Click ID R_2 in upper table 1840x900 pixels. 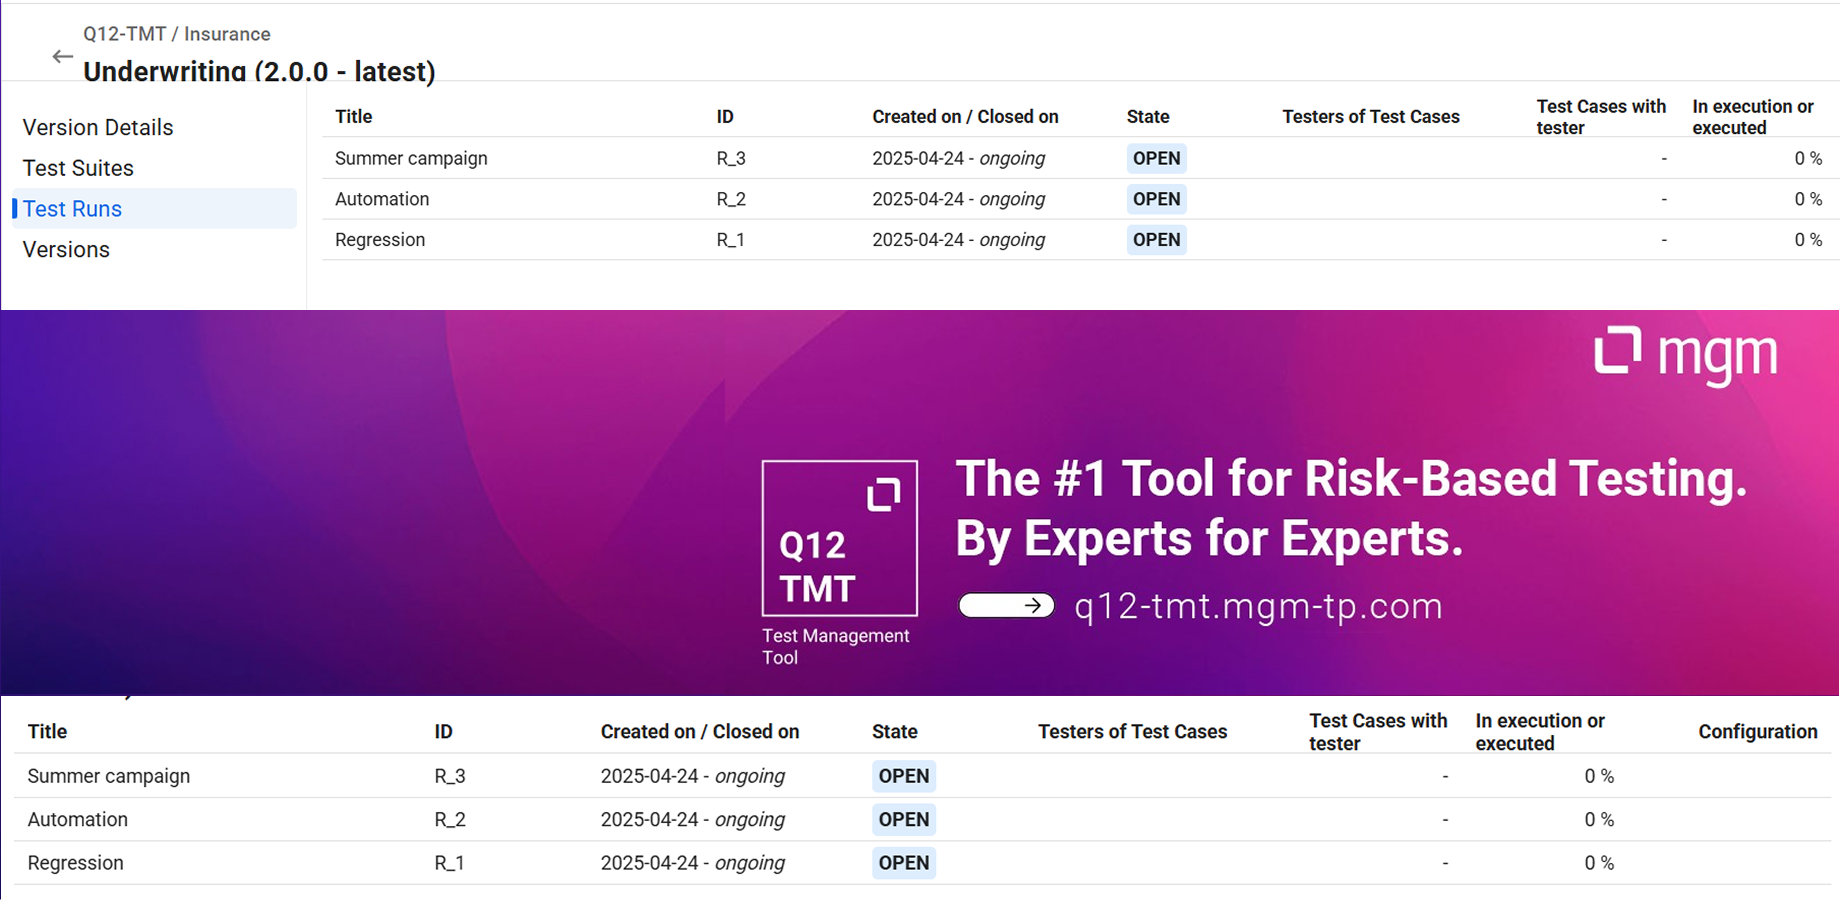click(x=731, y=199)
